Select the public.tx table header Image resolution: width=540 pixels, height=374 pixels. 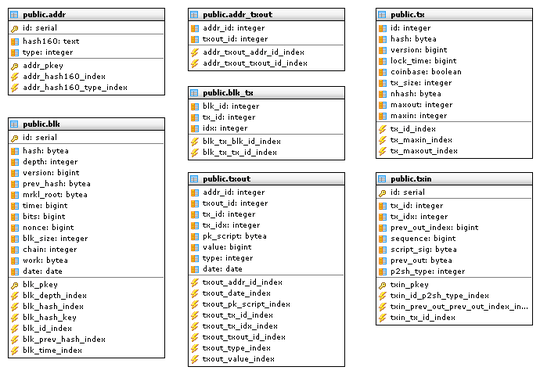454,15
